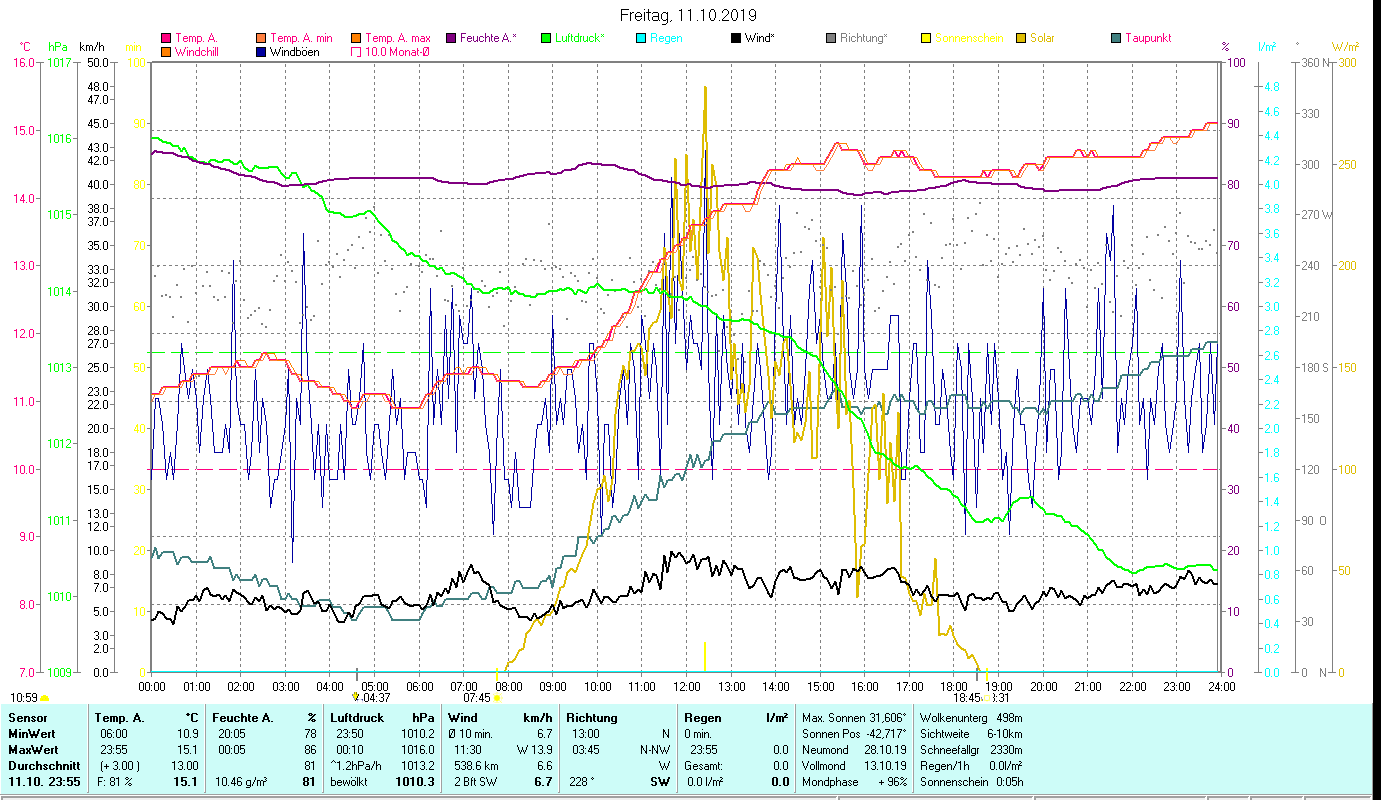Click the sunrise marker at 07:45
The width and height of the screenshot is (1381, 800).
pos(497,698)
